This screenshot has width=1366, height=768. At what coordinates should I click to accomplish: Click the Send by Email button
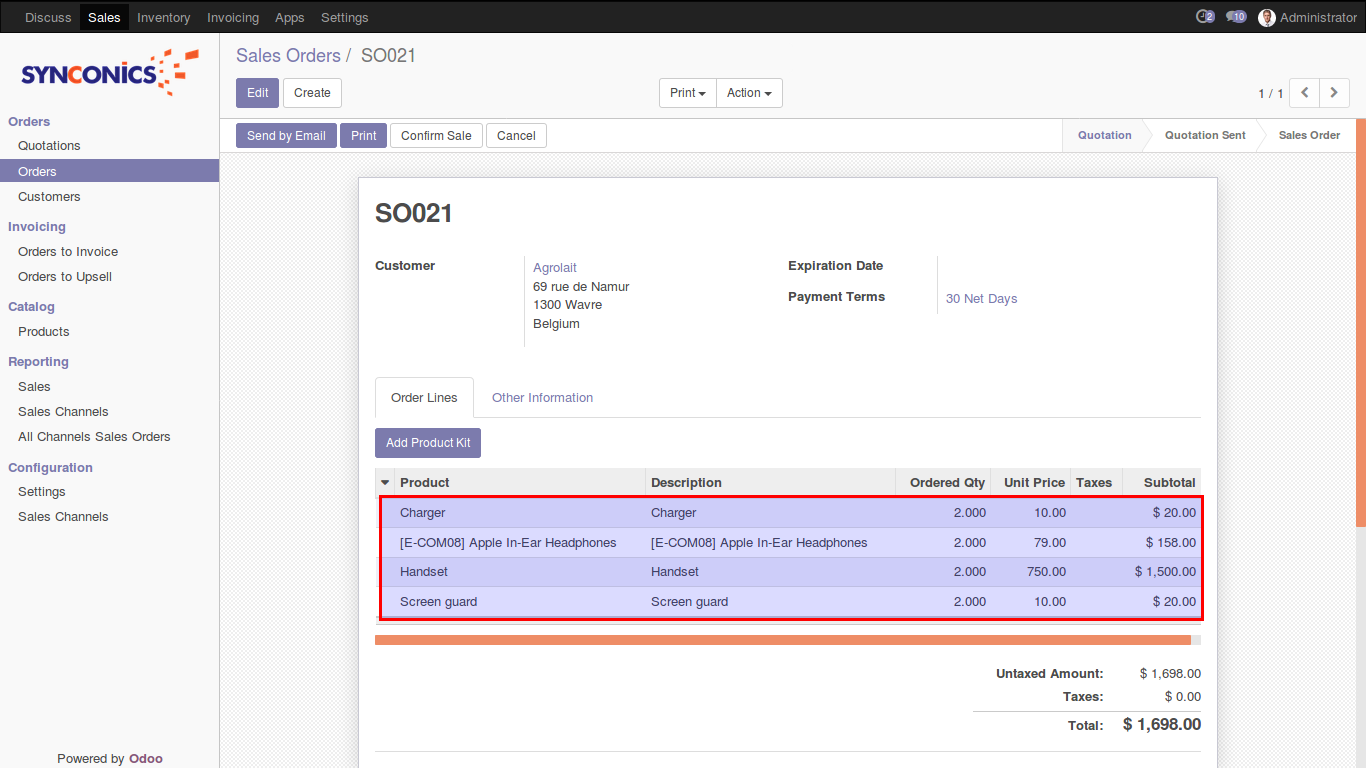pos(286,136)
